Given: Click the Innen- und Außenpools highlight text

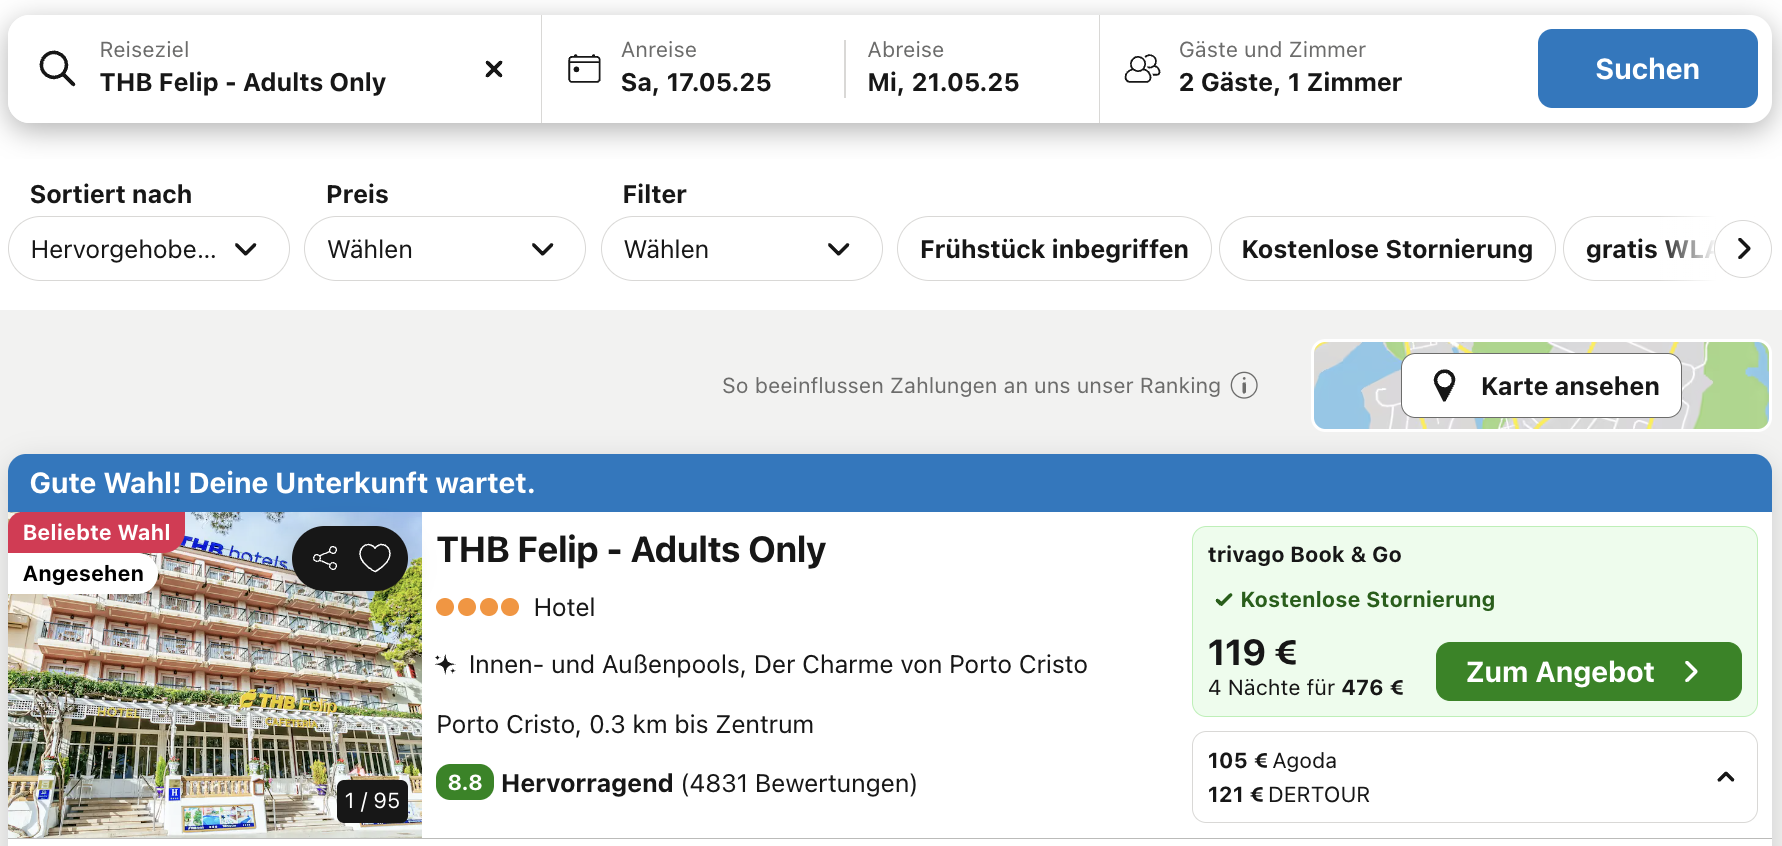Looking at the screenshot, I should (778, 665).
